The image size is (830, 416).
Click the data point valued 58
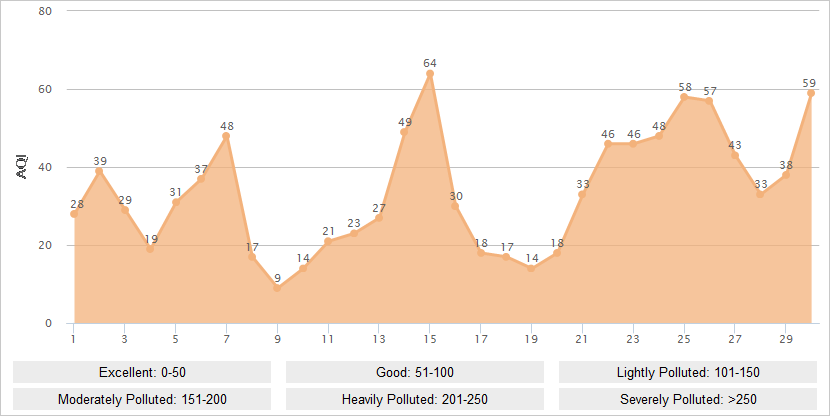click(x=684, y=97)
